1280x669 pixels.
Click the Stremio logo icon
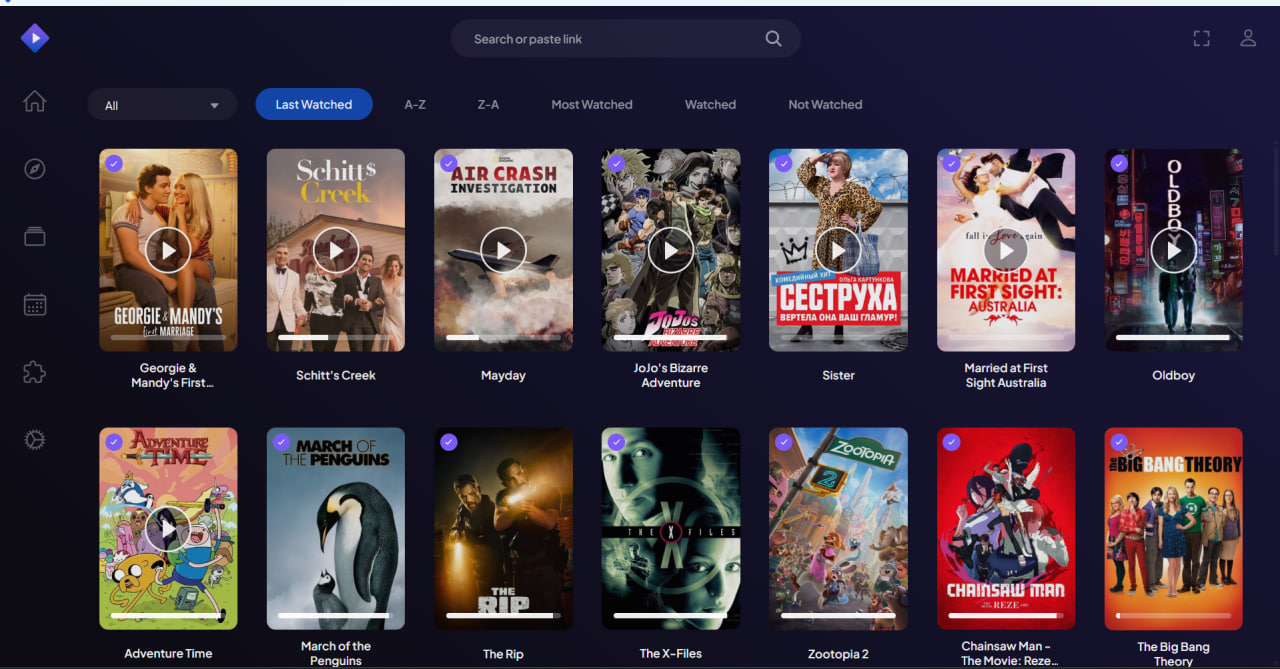coord(35,38)
